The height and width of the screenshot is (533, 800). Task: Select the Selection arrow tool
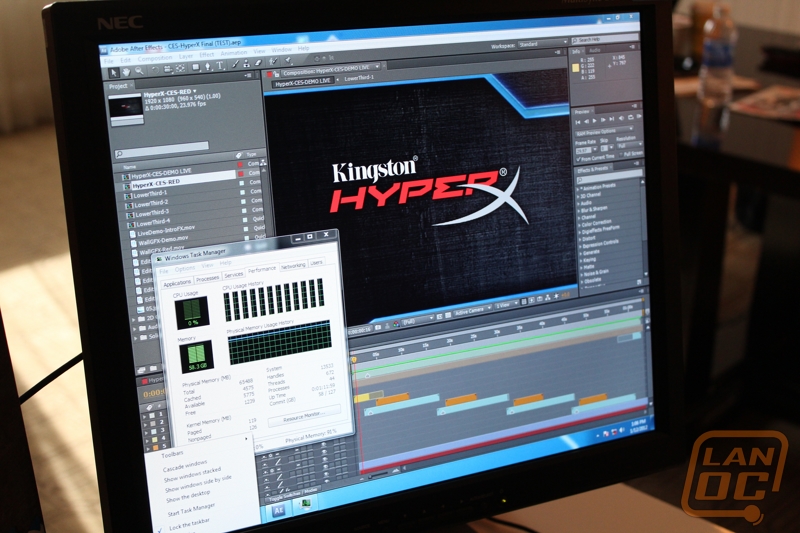click(114, 74)
